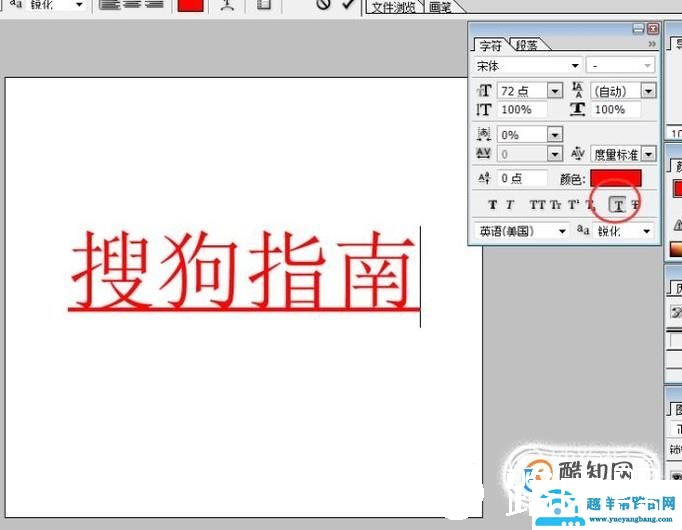The height and width of the screenshot is (530, 682).
Task: Toggle Underline text style button
Action: point(618,204)
